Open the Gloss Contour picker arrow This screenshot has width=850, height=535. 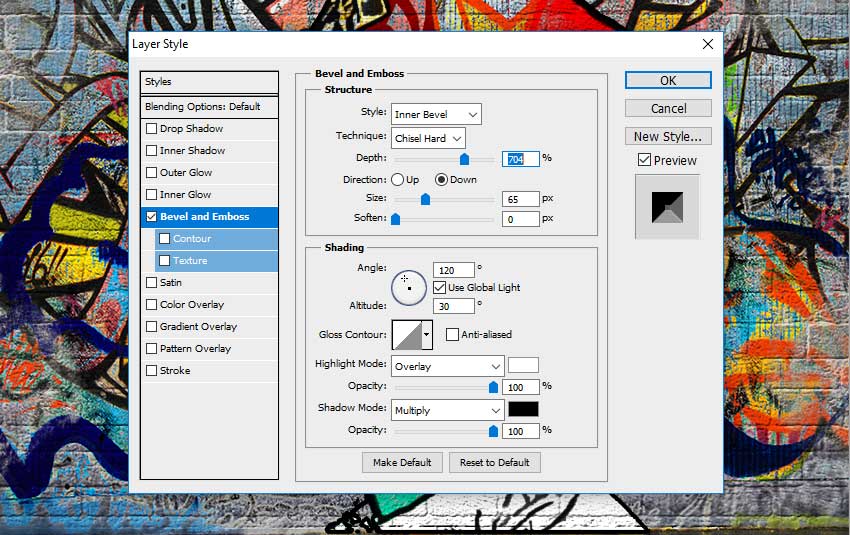tap(427, 334)
